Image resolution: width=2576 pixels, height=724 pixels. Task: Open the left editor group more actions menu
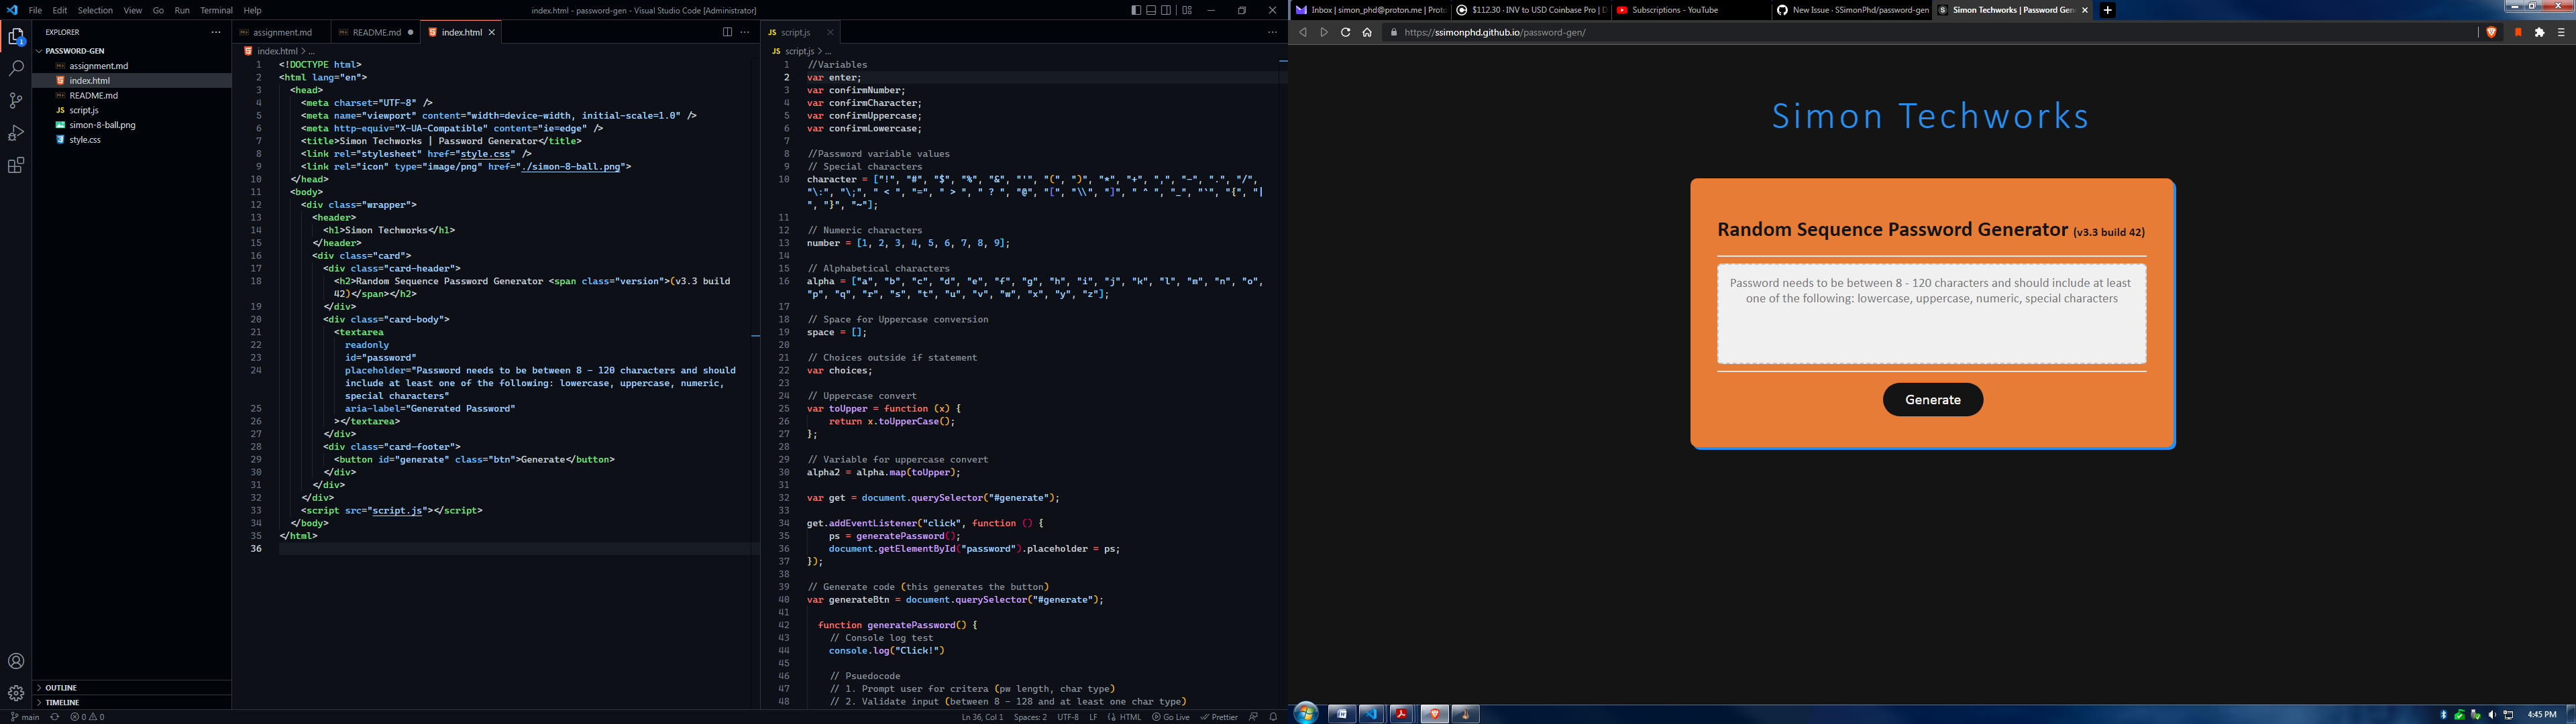tap(745, 32)
